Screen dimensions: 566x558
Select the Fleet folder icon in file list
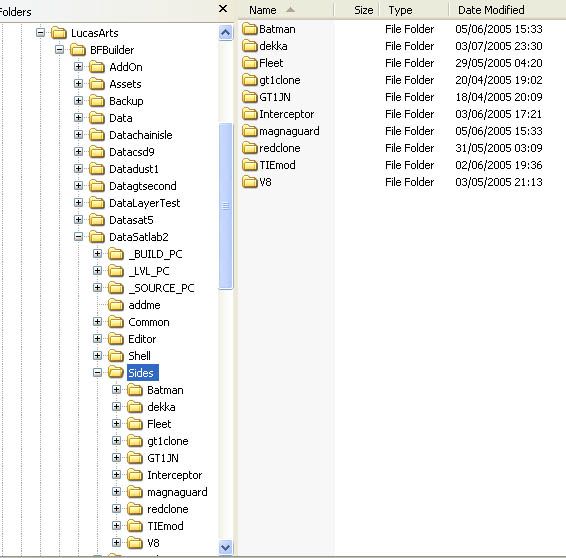[249, 63]
